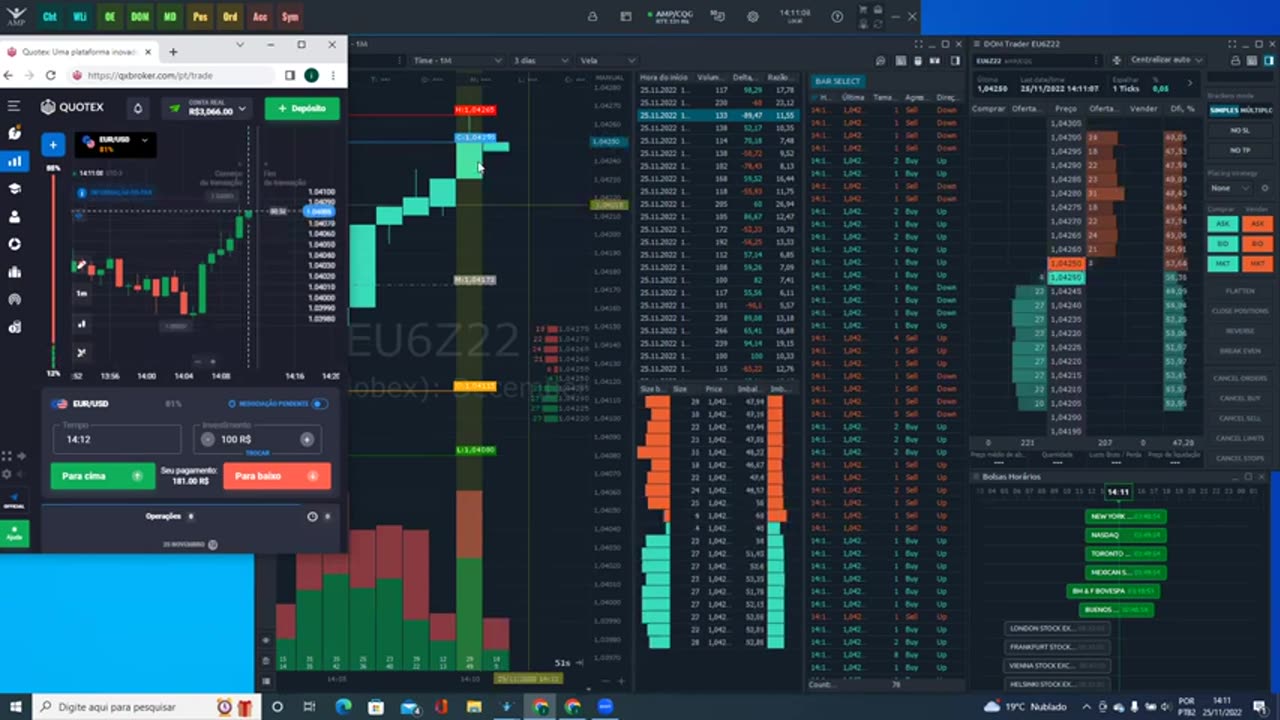Open Quotex trading chart sidebar icon
1280x720 pixels.
[x=14, y=161]
